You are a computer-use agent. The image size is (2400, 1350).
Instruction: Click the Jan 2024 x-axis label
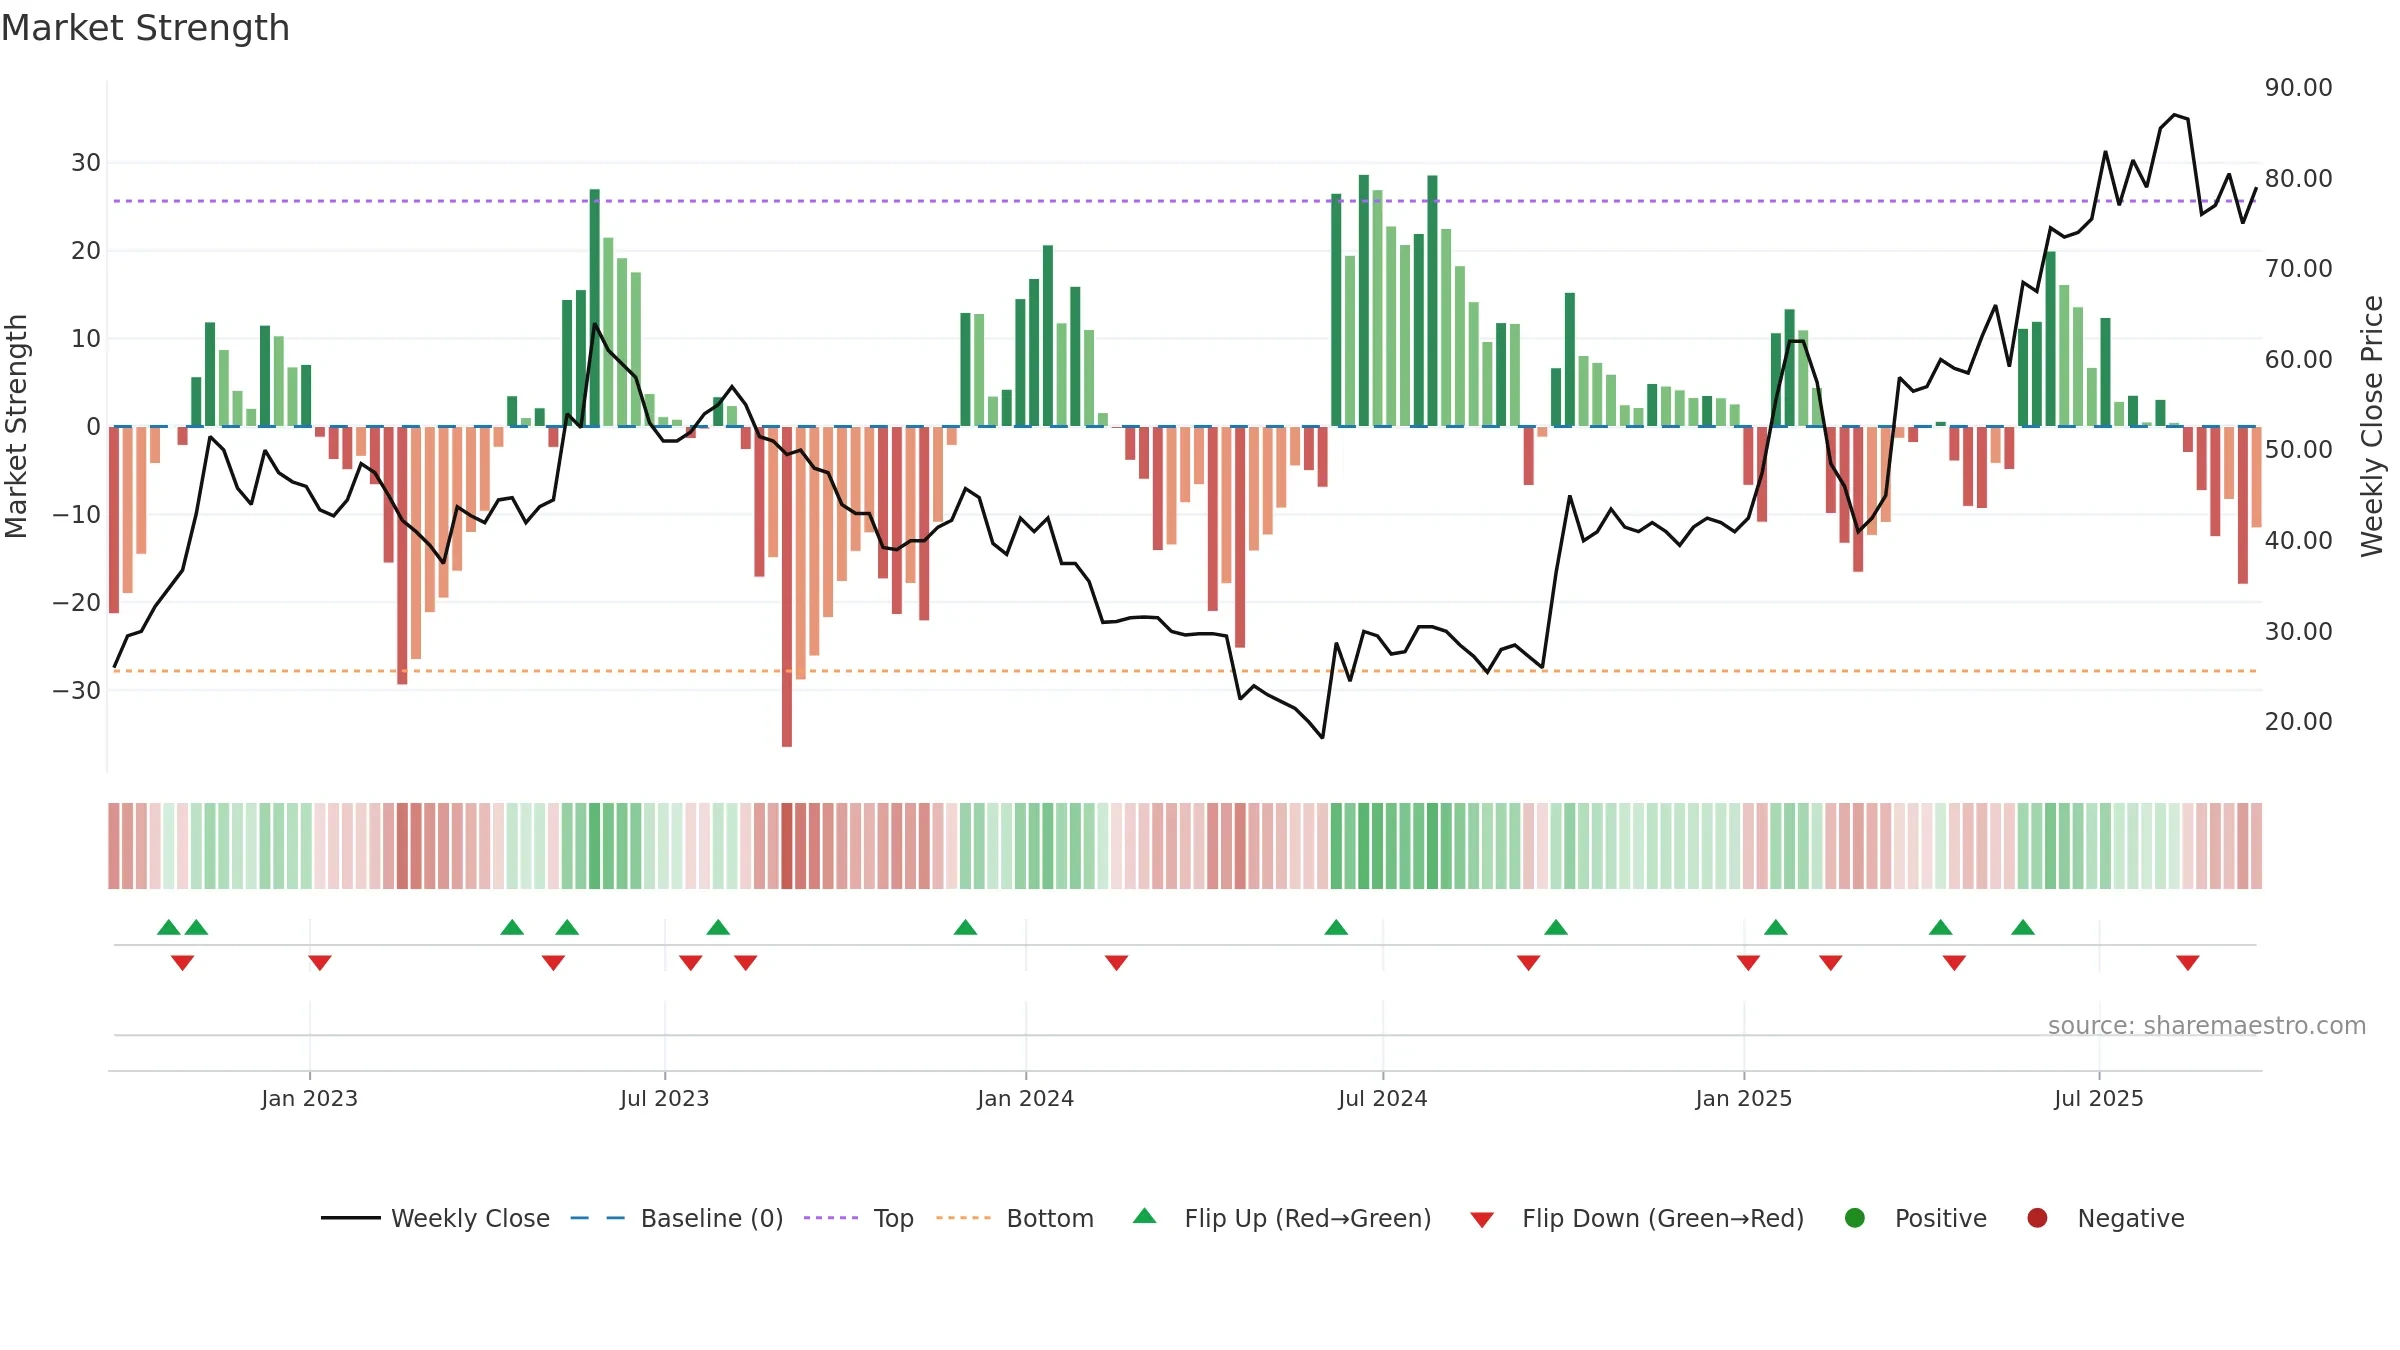(x=1026, y=1099)
